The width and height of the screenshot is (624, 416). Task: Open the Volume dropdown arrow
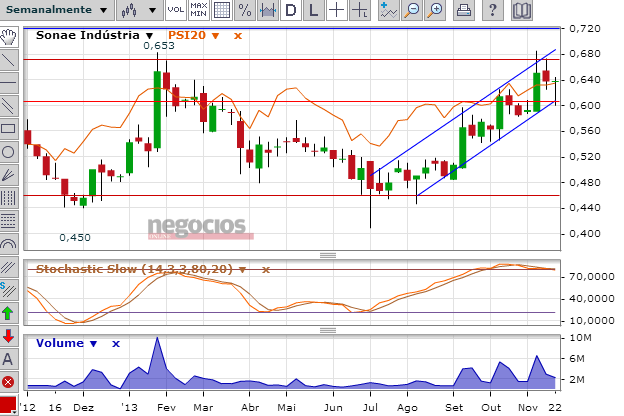tap(94, 344)
